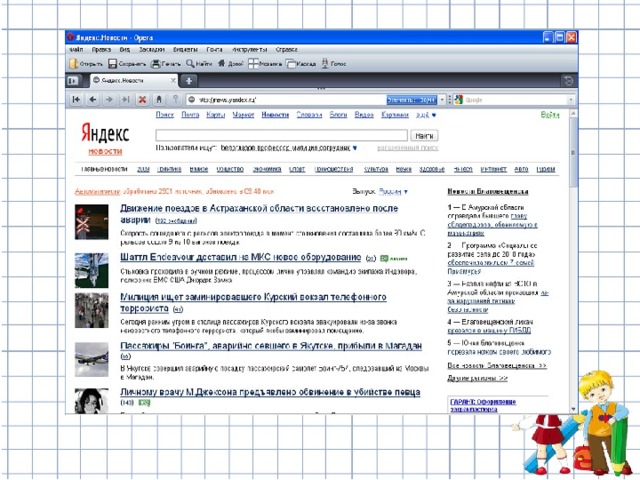This screenshot has height=480, width=640.
Task: Open a new tab with the plus button
Action: point(189,81)
